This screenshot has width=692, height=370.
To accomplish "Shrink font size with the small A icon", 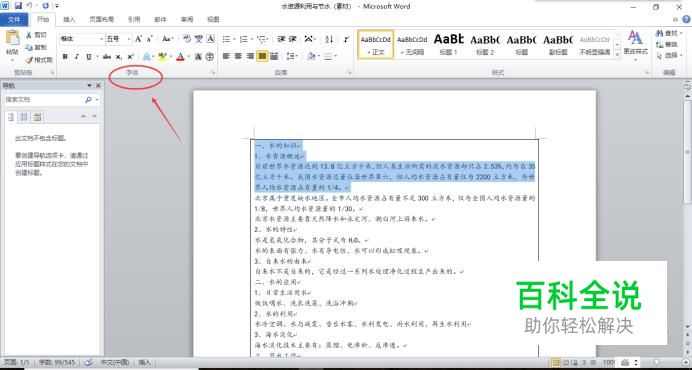I will tap(149, 39).
